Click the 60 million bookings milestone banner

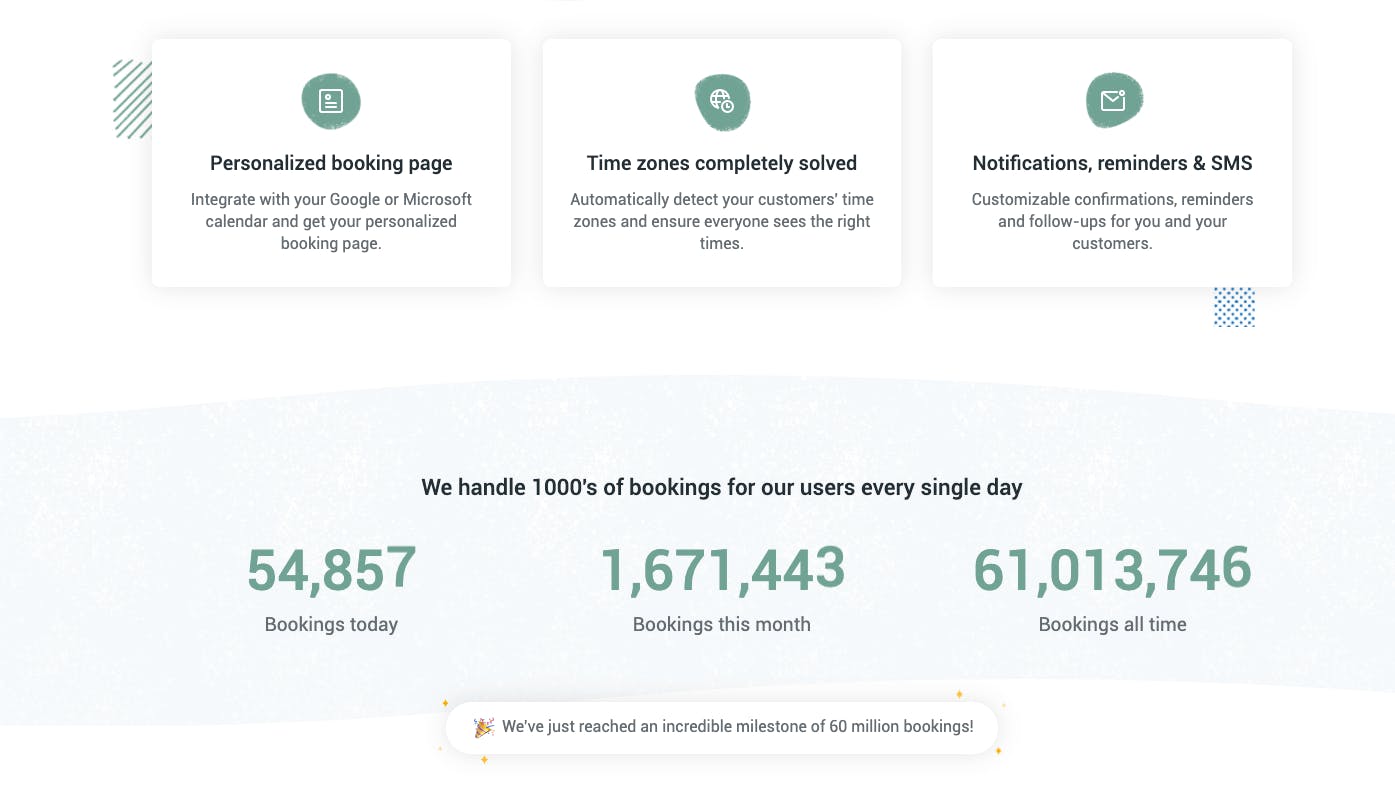point(722,727)
